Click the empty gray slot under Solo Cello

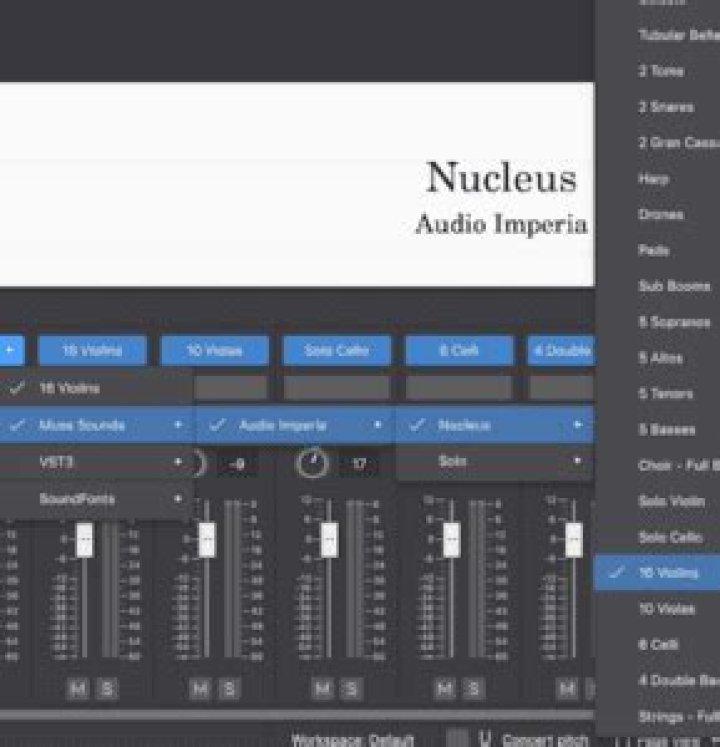pyautogui.click(x=337, y=387)
